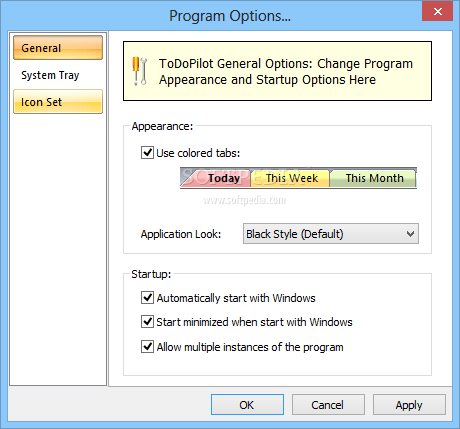Open the Application Look dropdown
460x429 pixels.
pyautogui.click(x=331, y=234)
